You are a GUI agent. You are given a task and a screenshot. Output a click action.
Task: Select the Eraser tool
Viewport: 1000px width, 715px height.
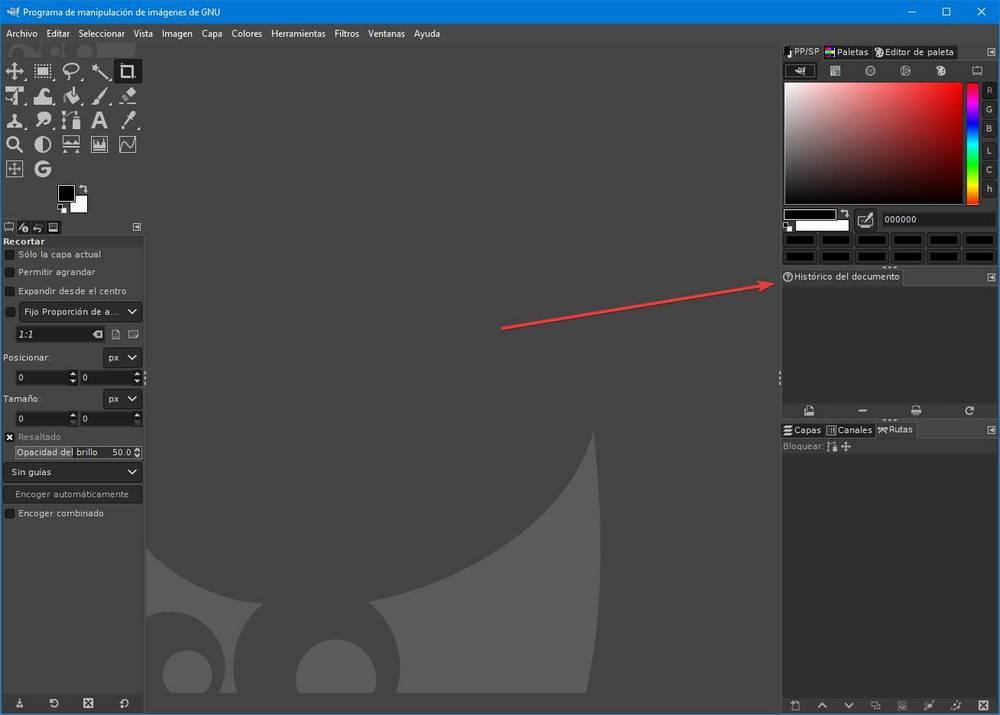coord(128,96)
